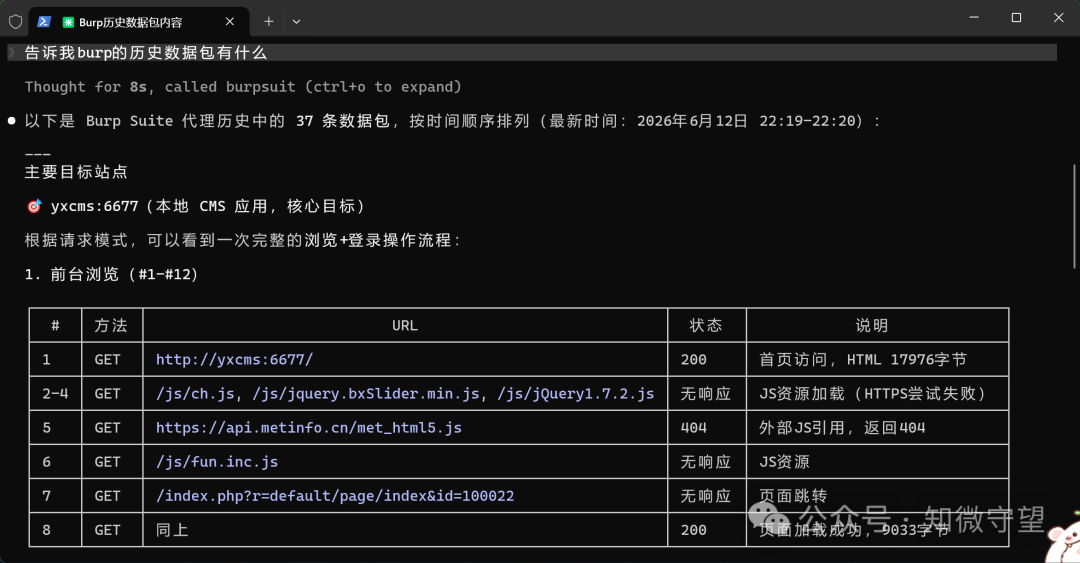1080x563 pixels.
Task: Click the 状态 column header
Action: [x=706, y=325]
